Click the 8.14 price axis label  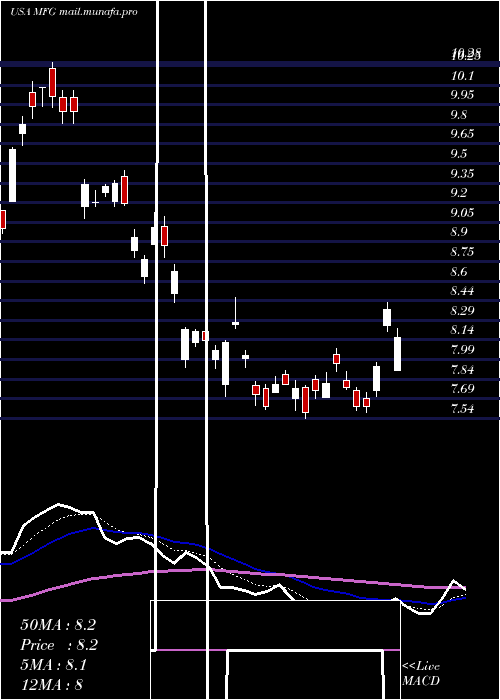[462, 330]
